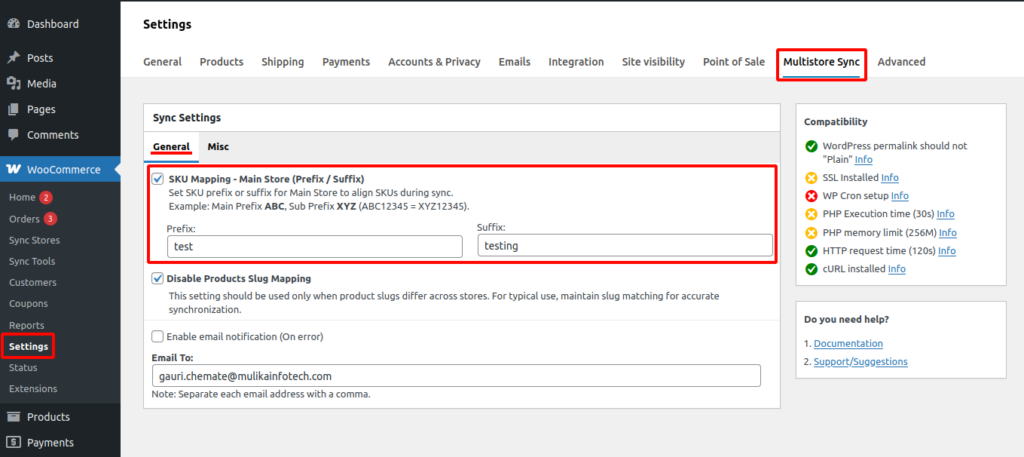Switch to the Misc sync settings tab
Viewport: 1024px width, 457px height.
218,146
